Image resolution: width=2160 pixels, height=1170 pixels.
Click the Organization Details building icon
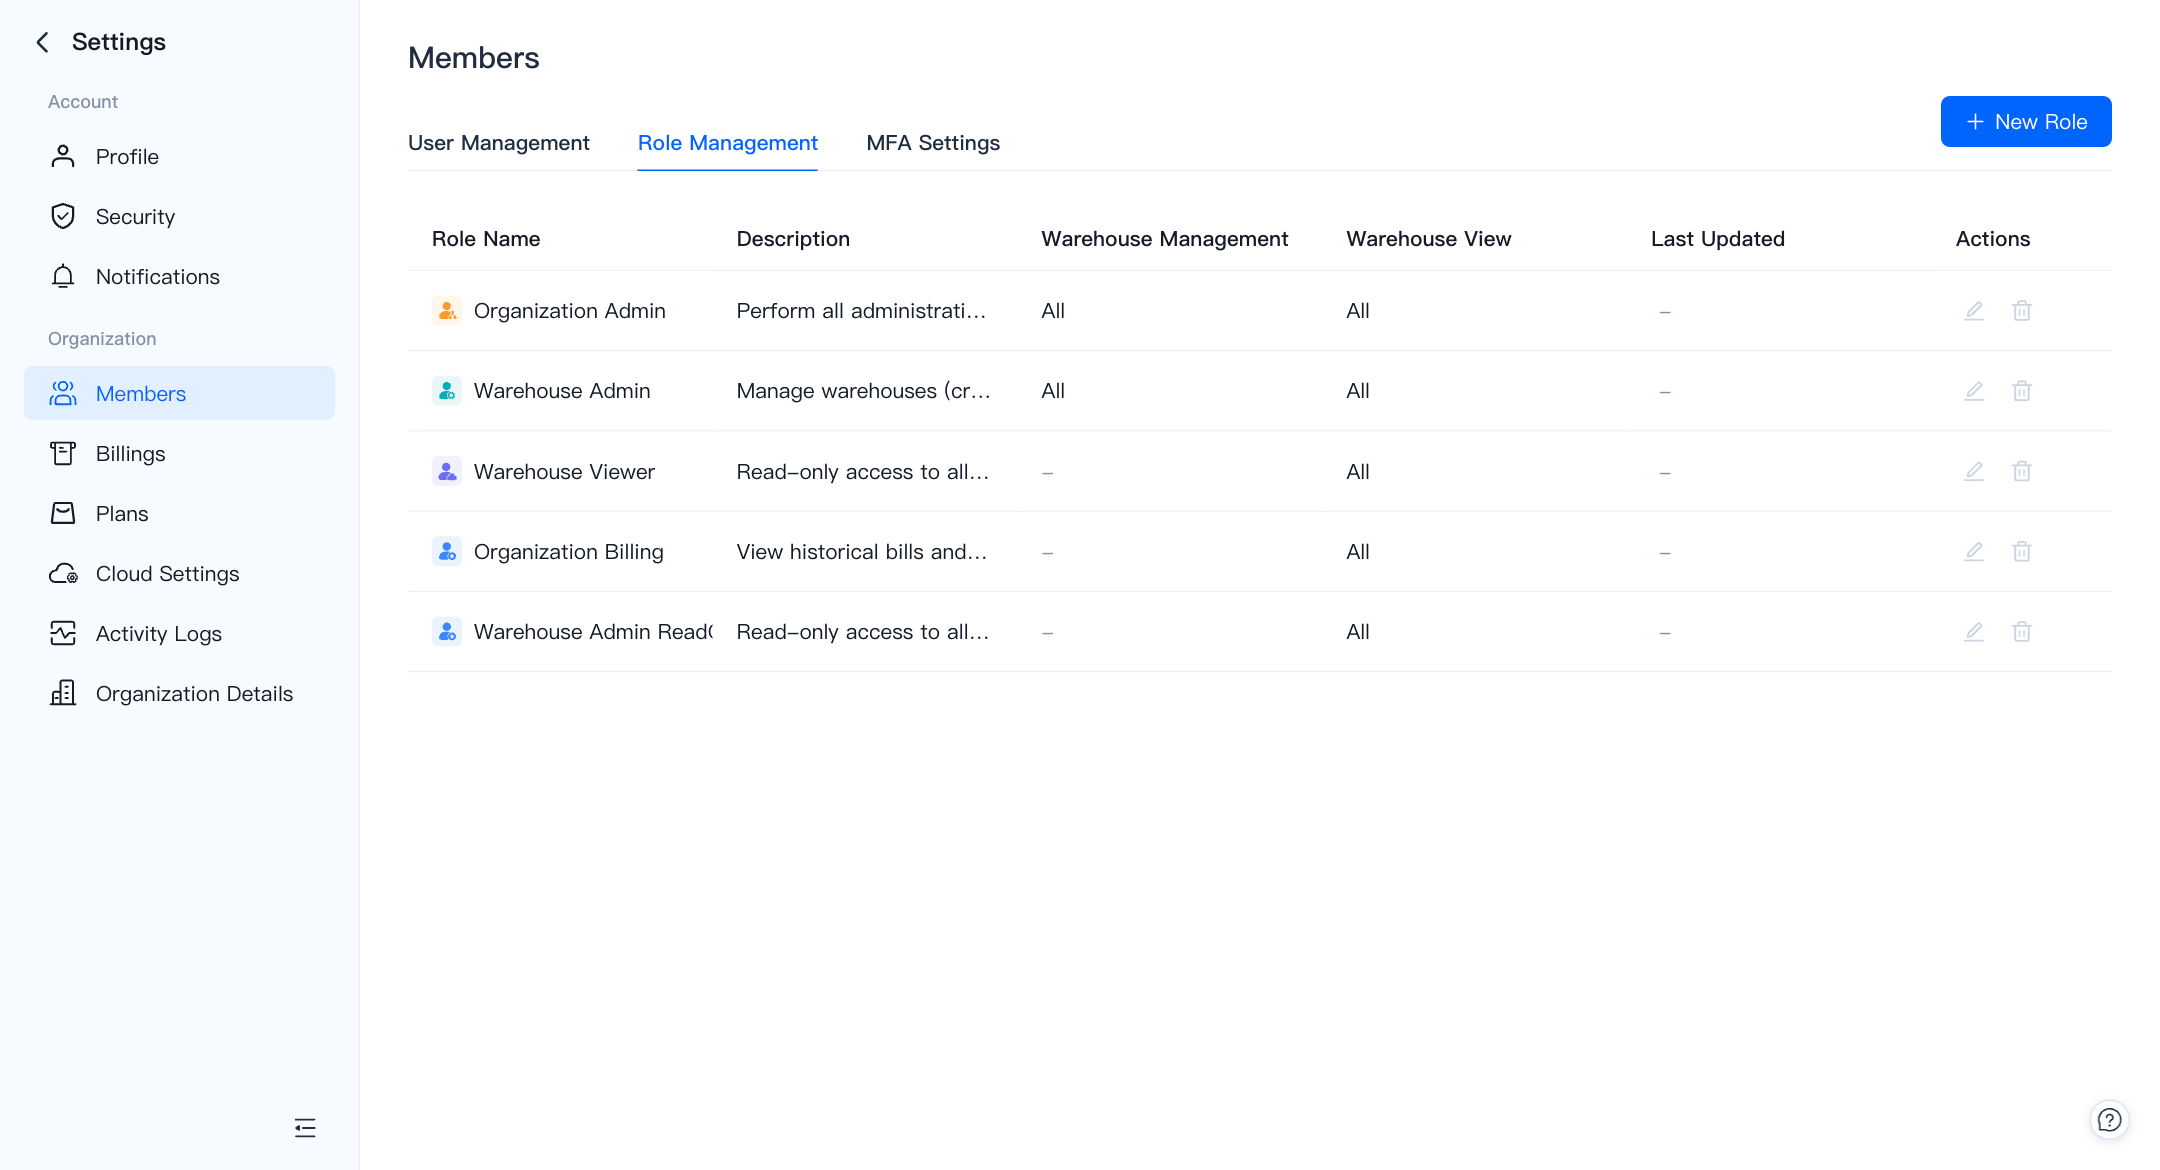(63, 692)
